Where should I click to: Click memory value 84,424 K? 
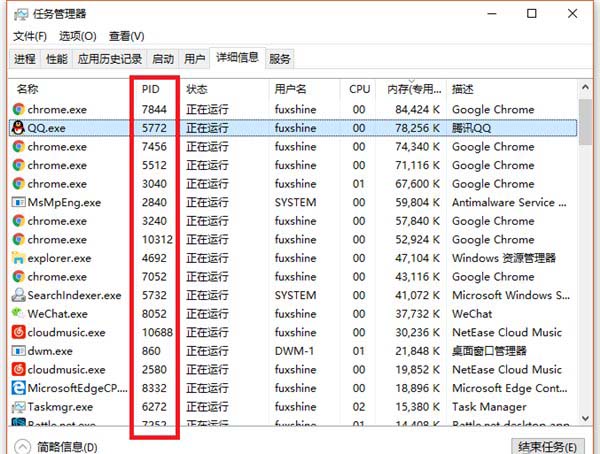(417, 109)
